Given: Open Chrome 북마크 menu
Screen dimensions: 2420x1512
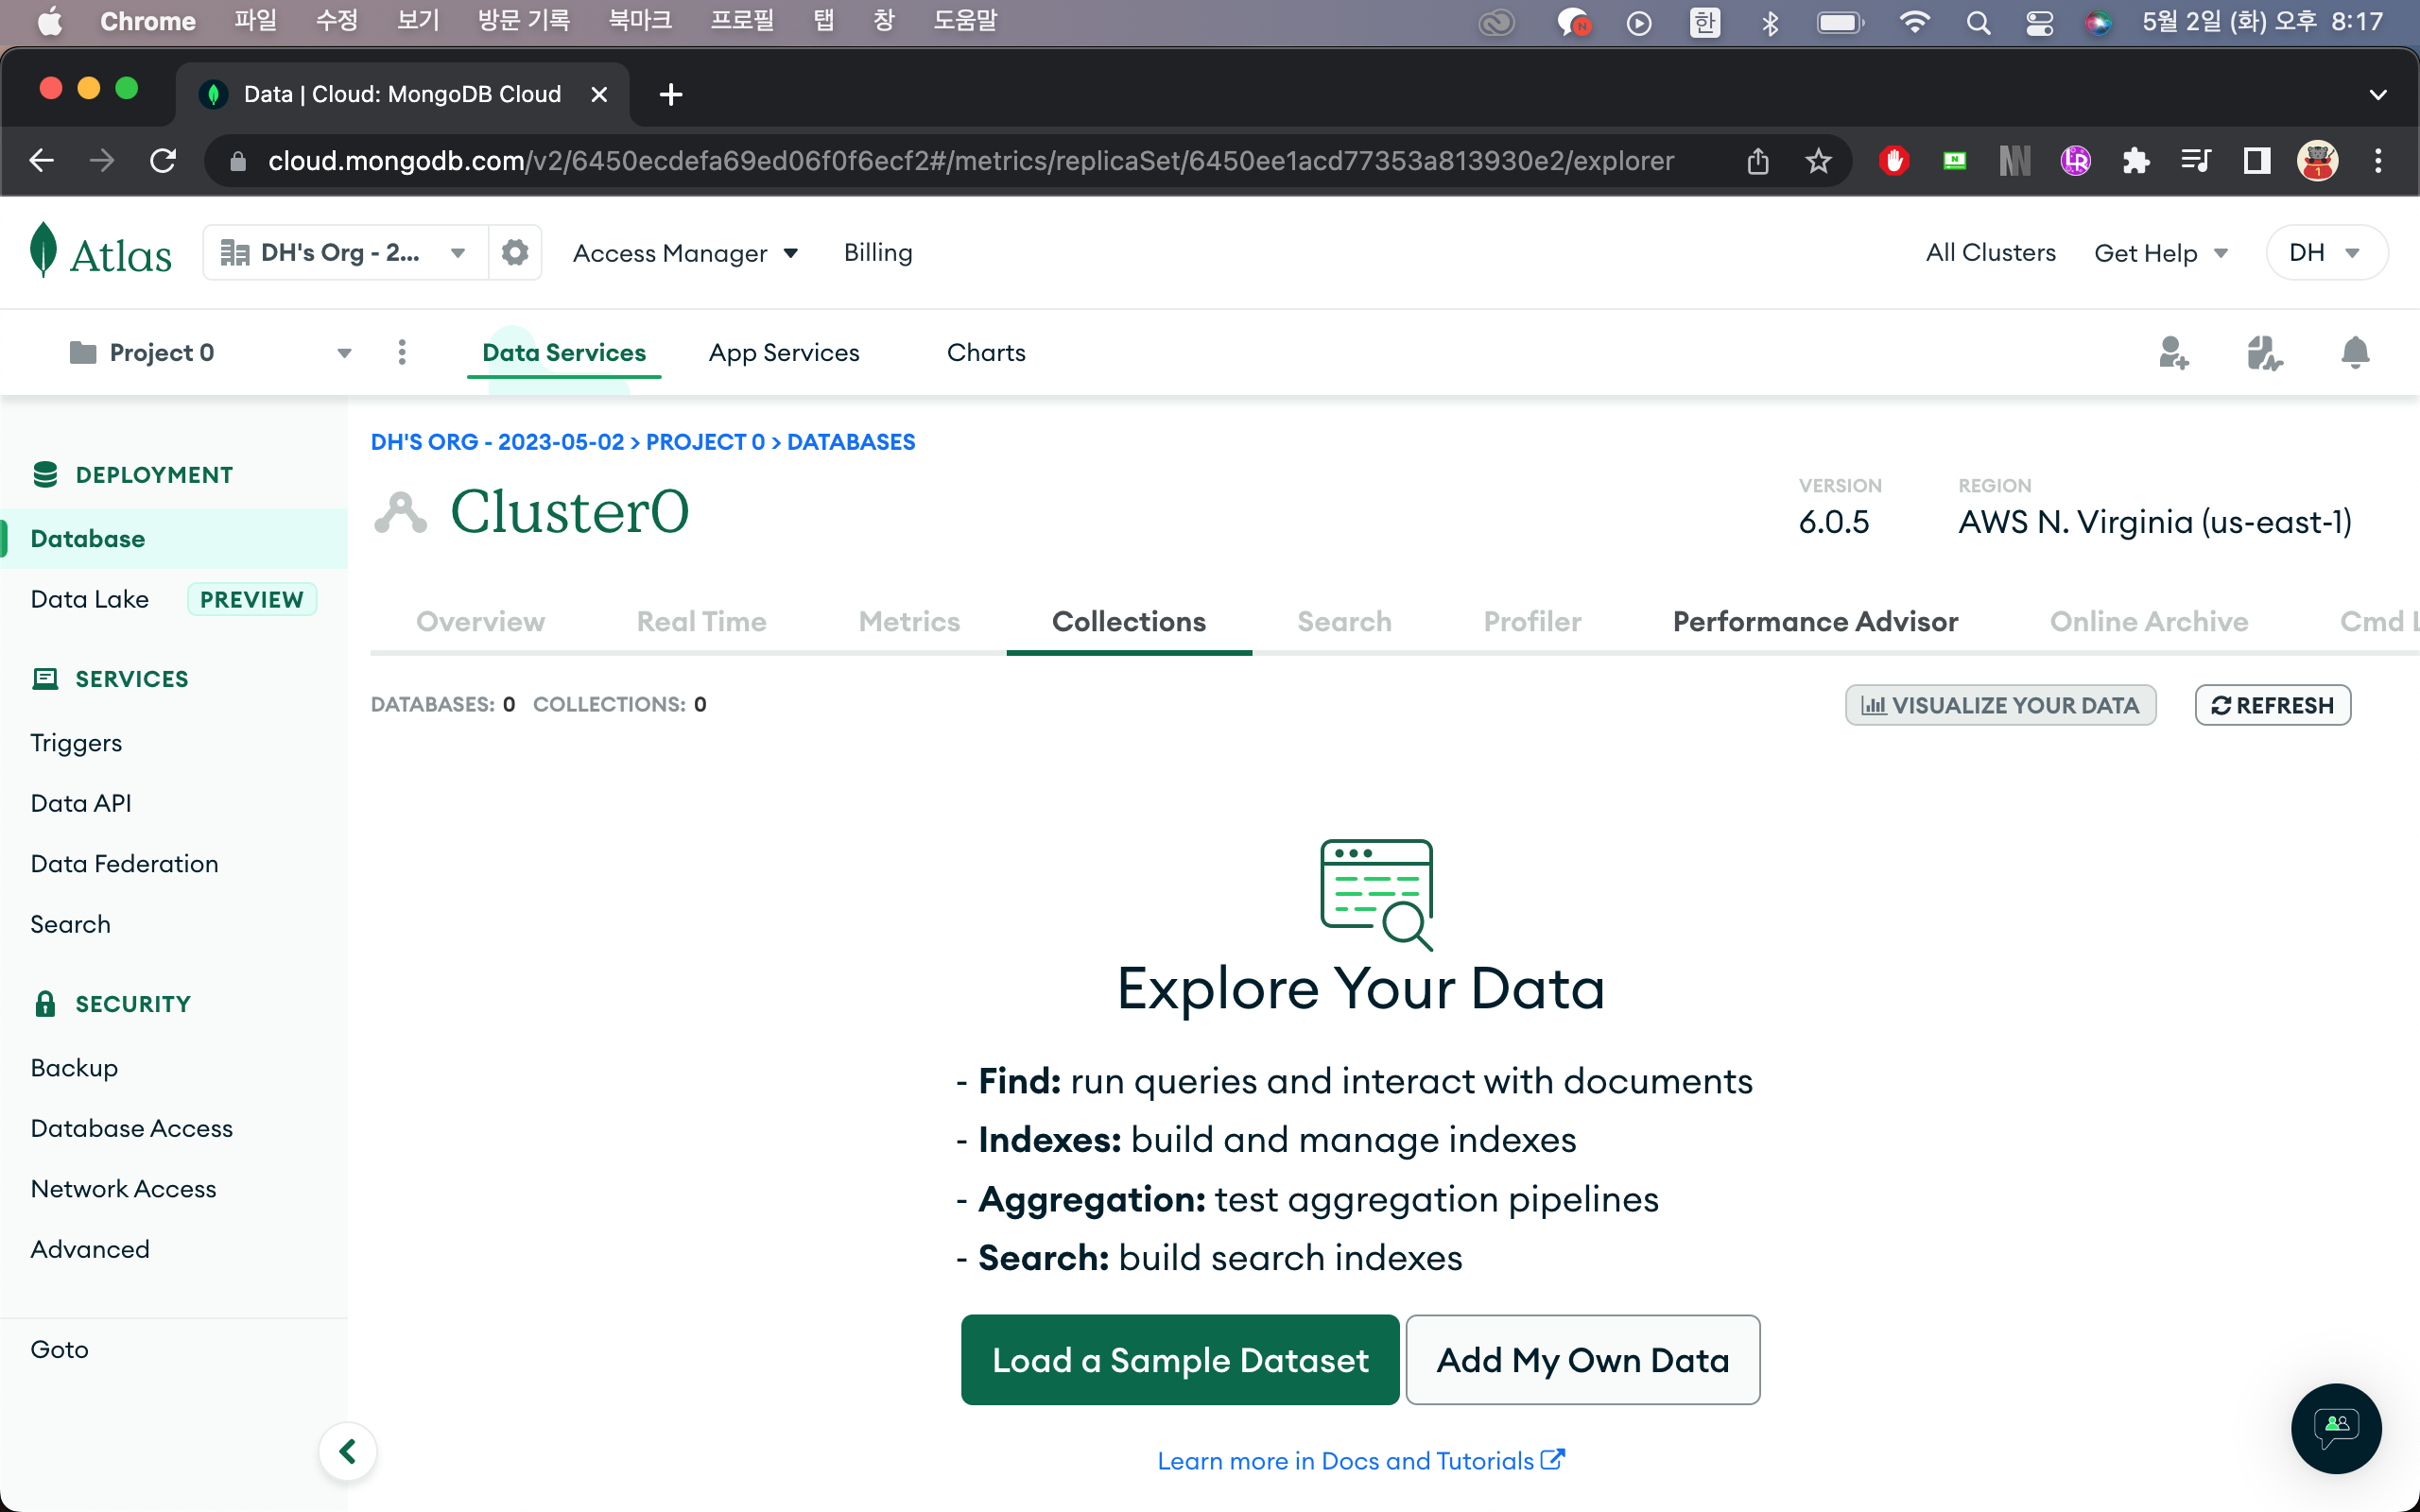Looking at the screenshot, I should click(640, 21).
